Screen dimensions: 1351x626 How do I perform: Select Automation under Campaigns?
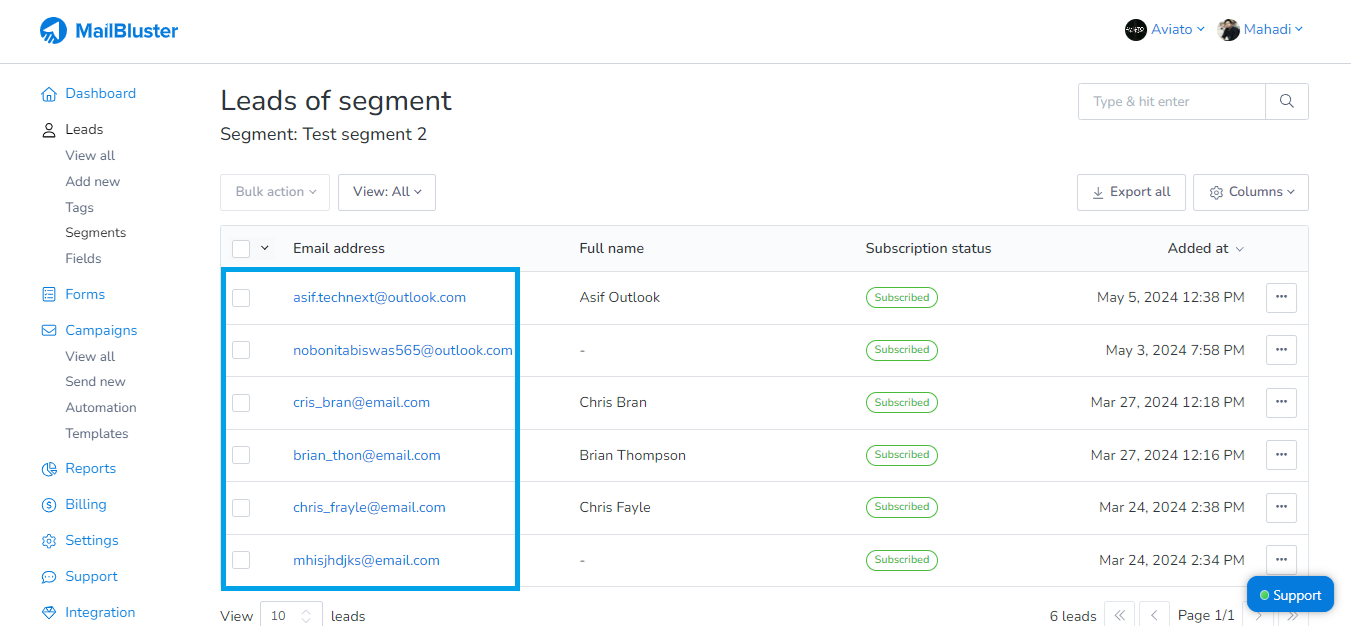pyautogui.click(x=101, y=408)
